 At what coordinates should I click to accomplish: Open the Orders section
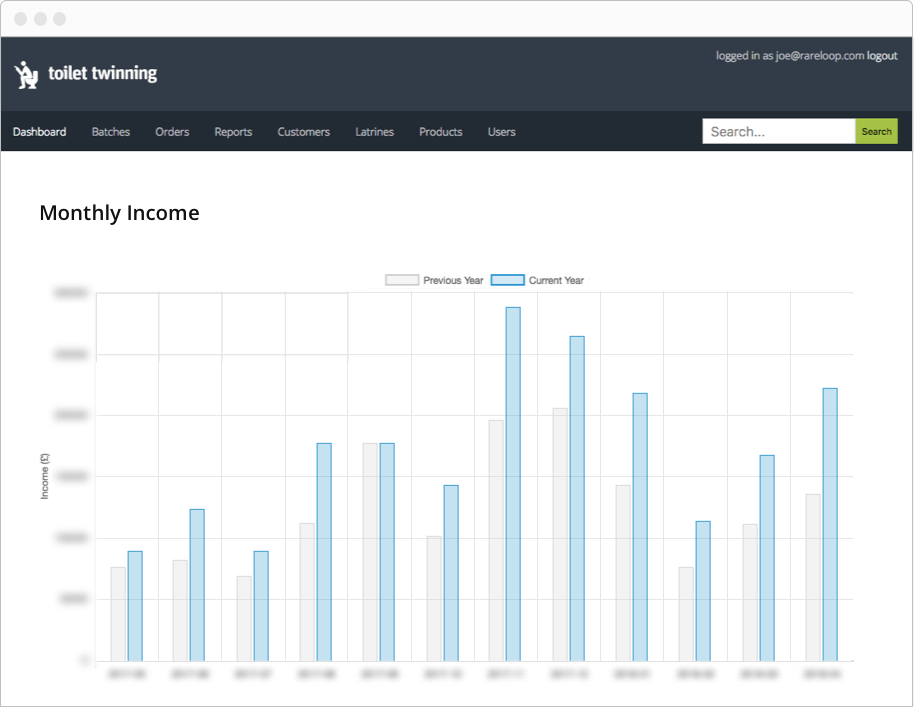(172, 131)
